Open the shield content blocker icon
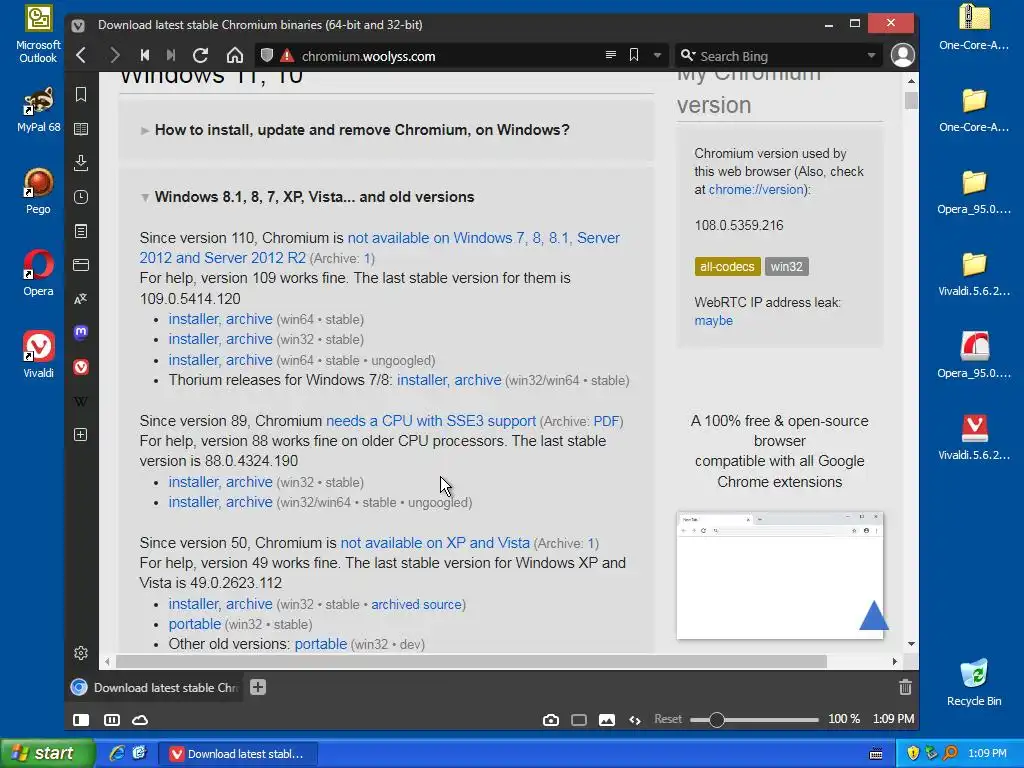Viewport: 1024px width, 768px height. click(266, 56)
